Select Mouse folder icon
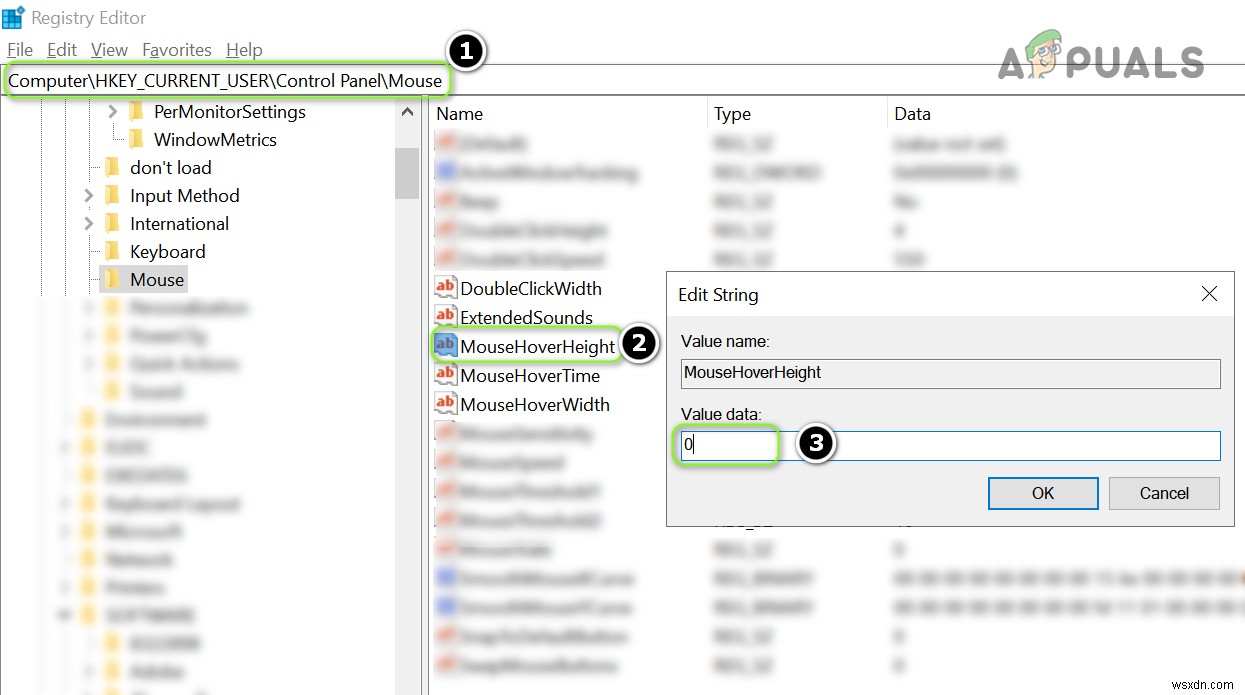The image size is (1245, 695). [112, 280]
